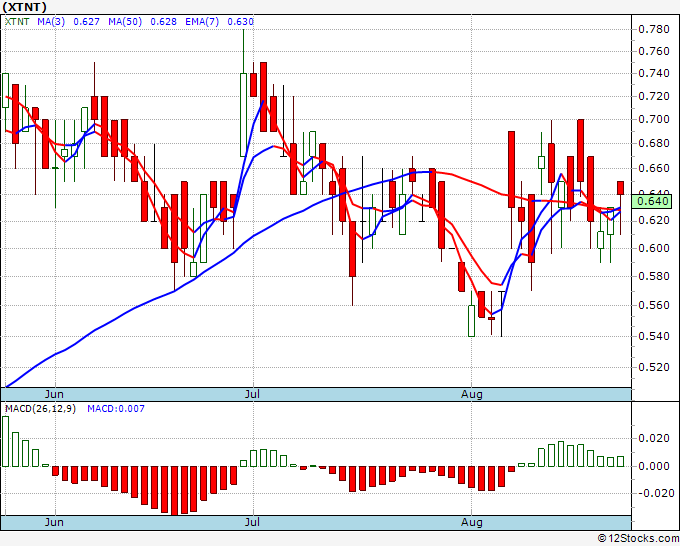This screenshot has height=546, width=680.
Task: Click Jul on the price chart axis
Action: [x=252, y=394]
